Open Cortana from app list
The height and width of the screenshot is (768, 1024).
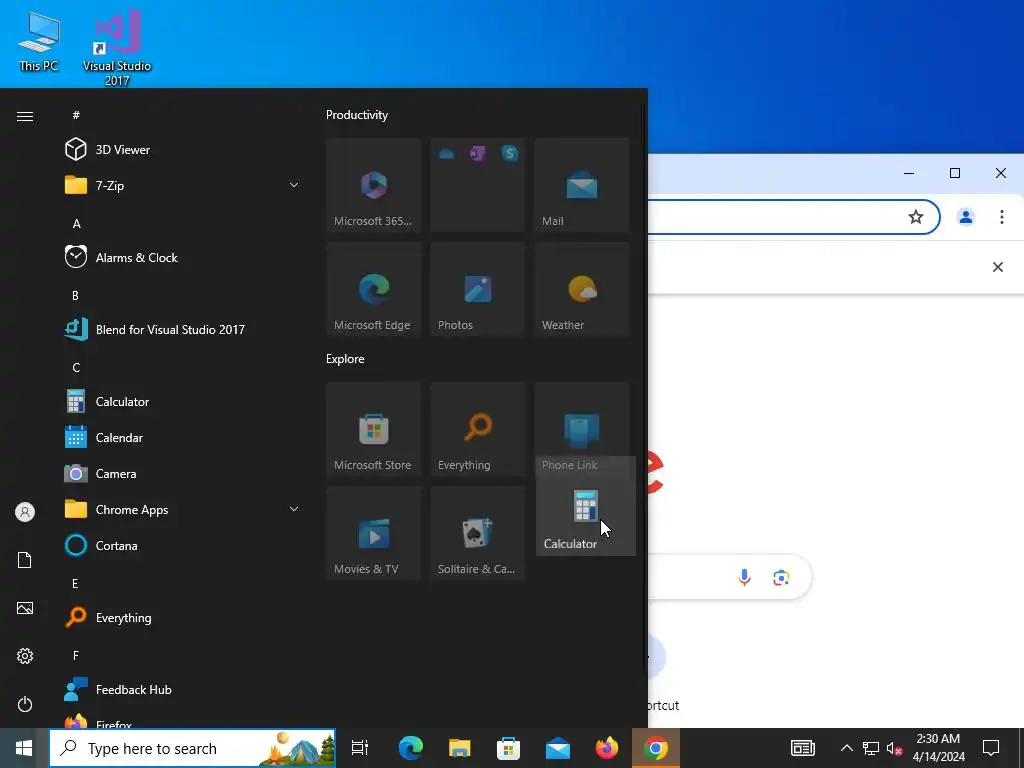click(183, 545)
